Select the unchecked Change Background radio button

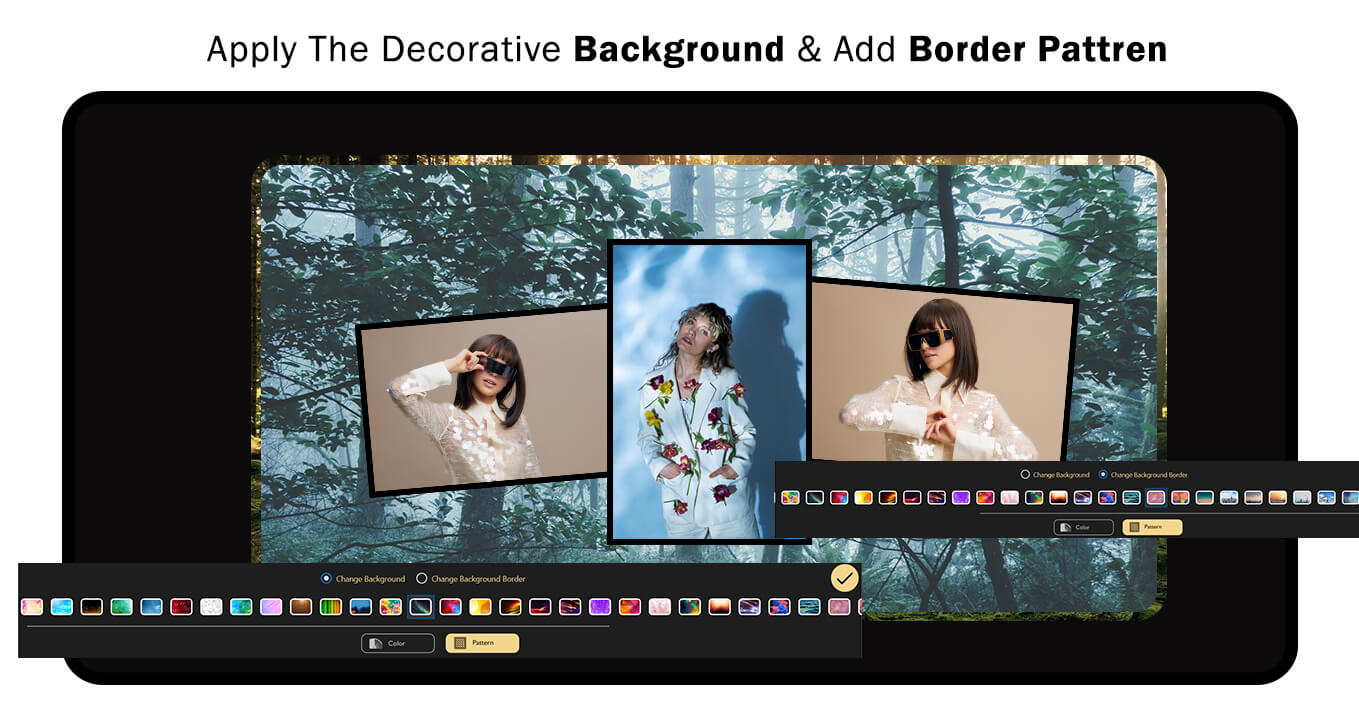(x=1024, y=475)
